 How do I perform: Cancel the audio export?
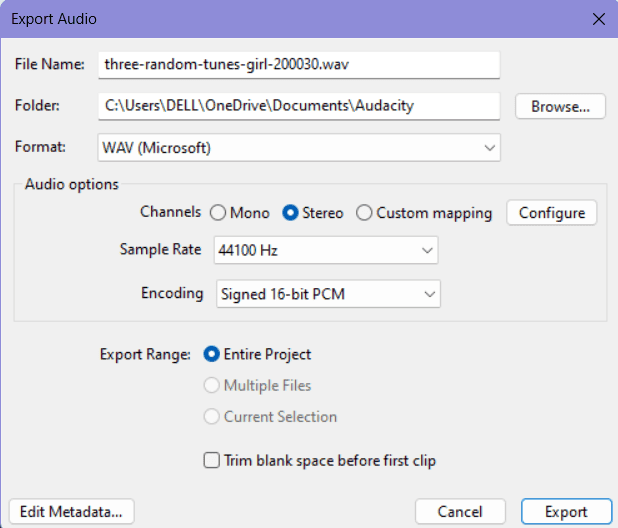coord(460,512)
